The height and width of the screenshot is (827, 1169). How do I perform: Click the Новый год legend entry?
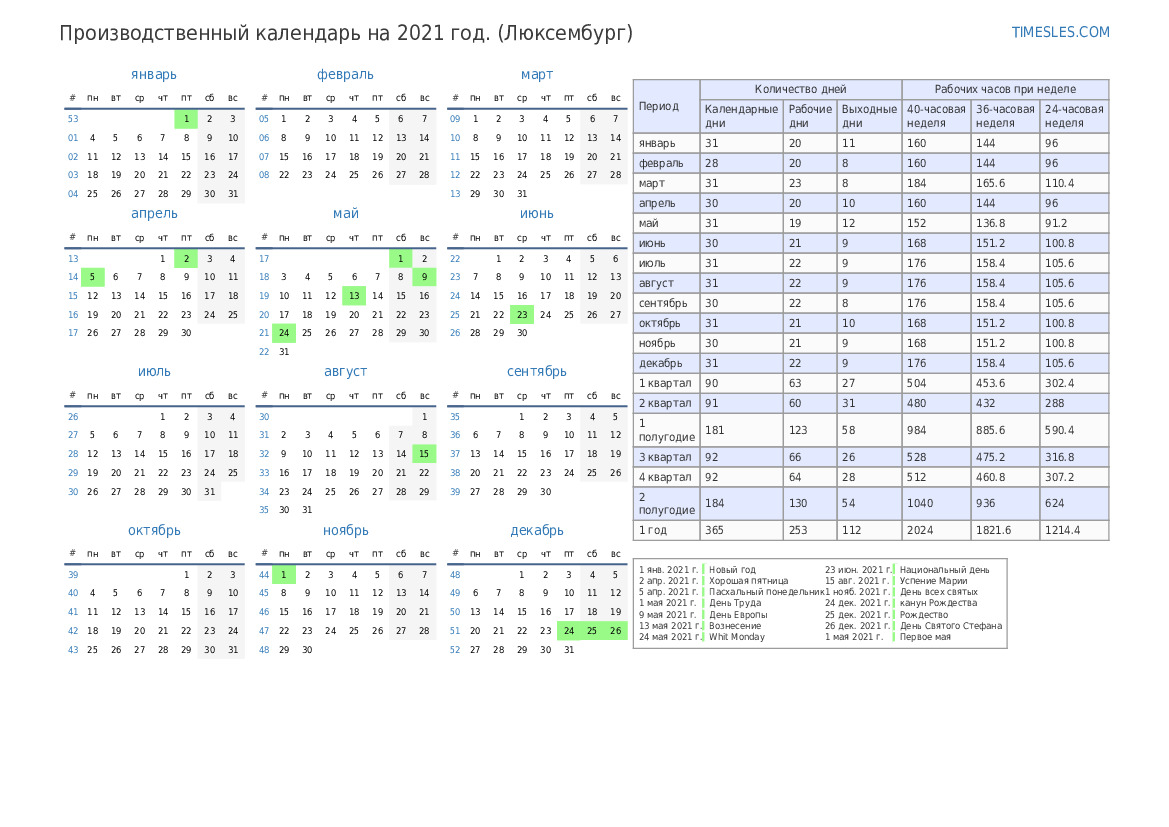pyautogui.click(x=732, y=570)
